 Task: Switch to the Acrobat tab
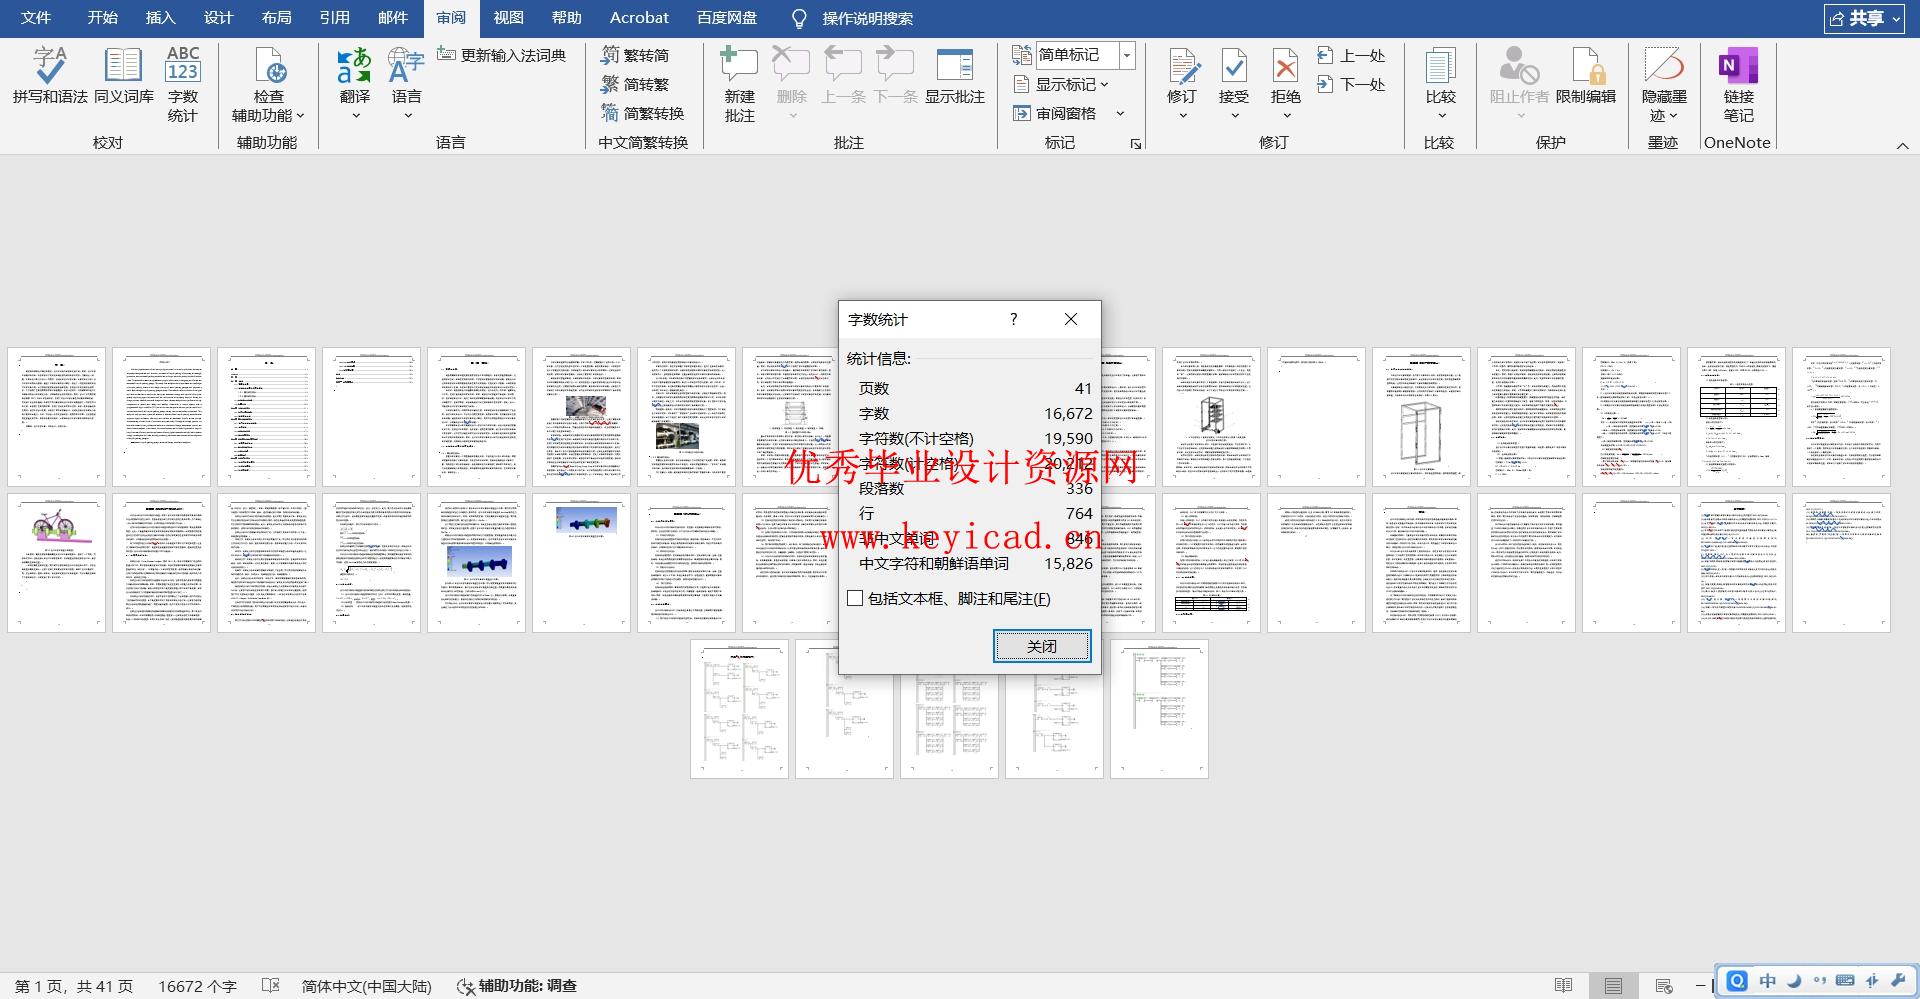pos(639,18)
